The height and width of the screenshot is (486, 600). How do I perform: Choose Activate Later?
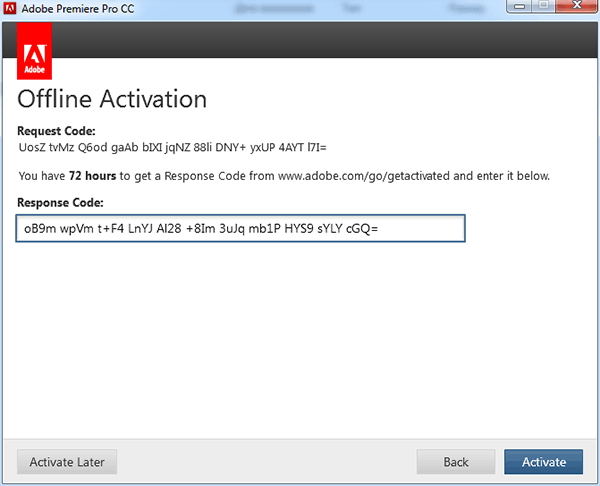tap(67, 462)
